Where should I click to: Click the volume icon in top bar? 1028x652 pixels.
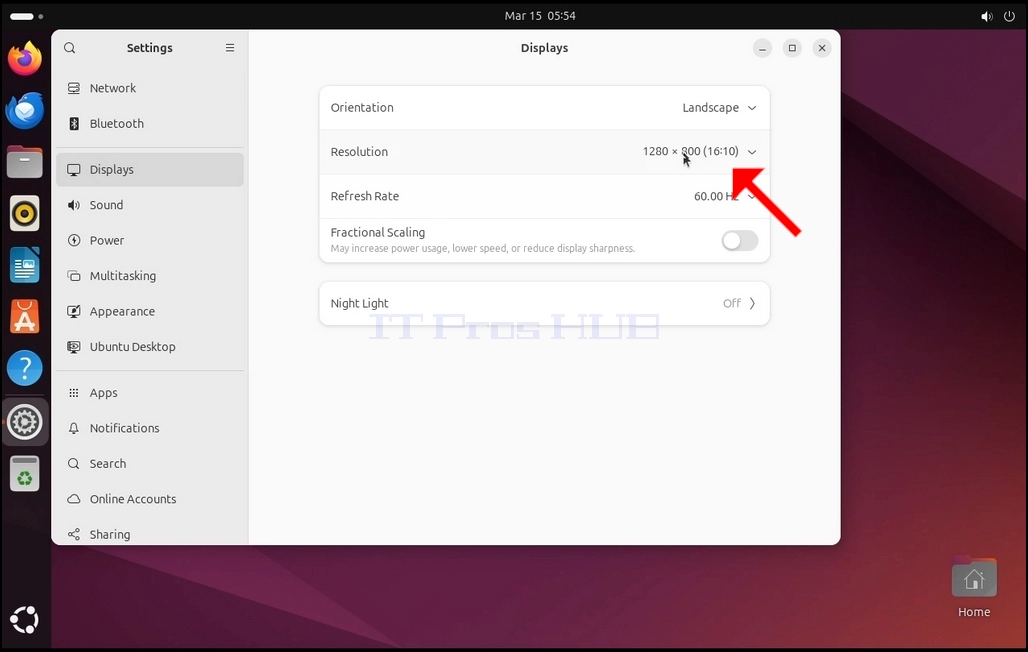987,16
